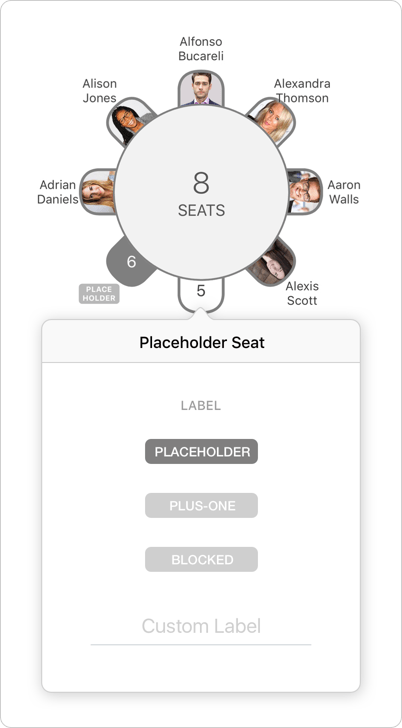Click the Adrian Daniels name label

58,192
